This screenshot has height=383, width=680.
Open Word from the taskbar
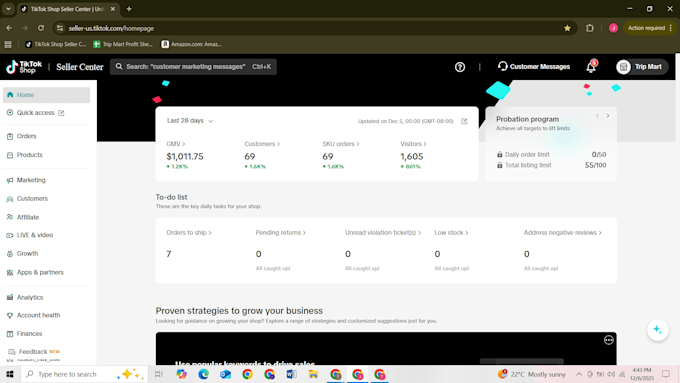tap(291, 374)
